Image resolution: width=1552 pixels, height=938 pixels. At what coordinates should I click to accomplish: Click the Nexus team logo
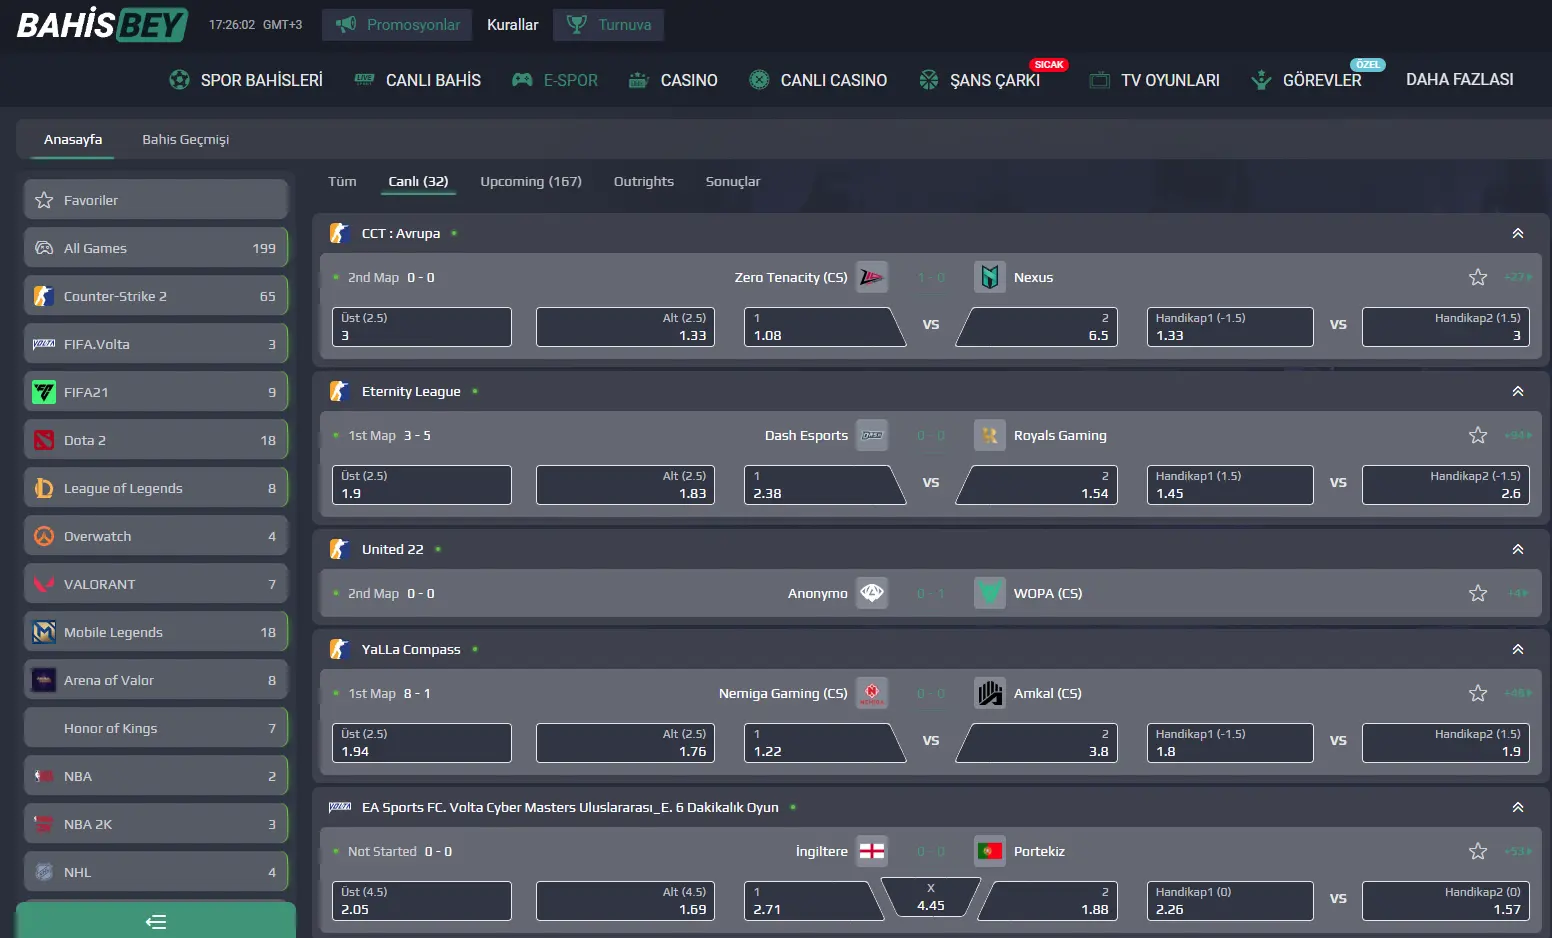coord(990,277)
